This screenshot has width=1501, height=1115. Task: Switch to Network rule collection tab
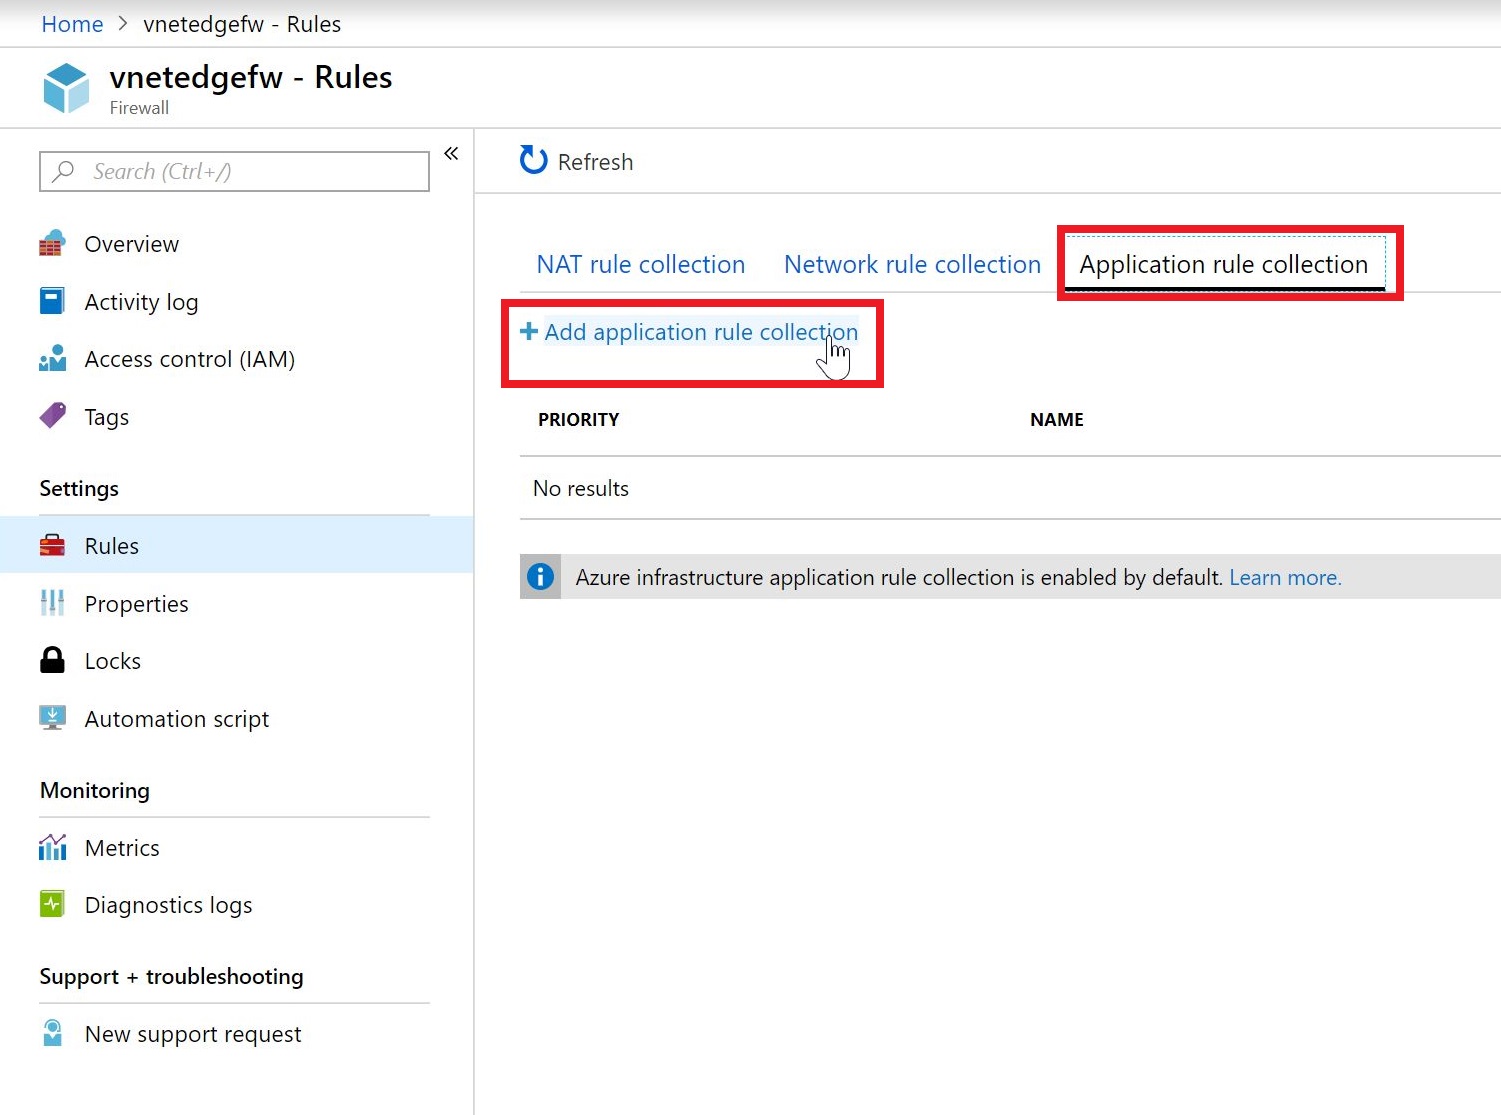[912, 265]
